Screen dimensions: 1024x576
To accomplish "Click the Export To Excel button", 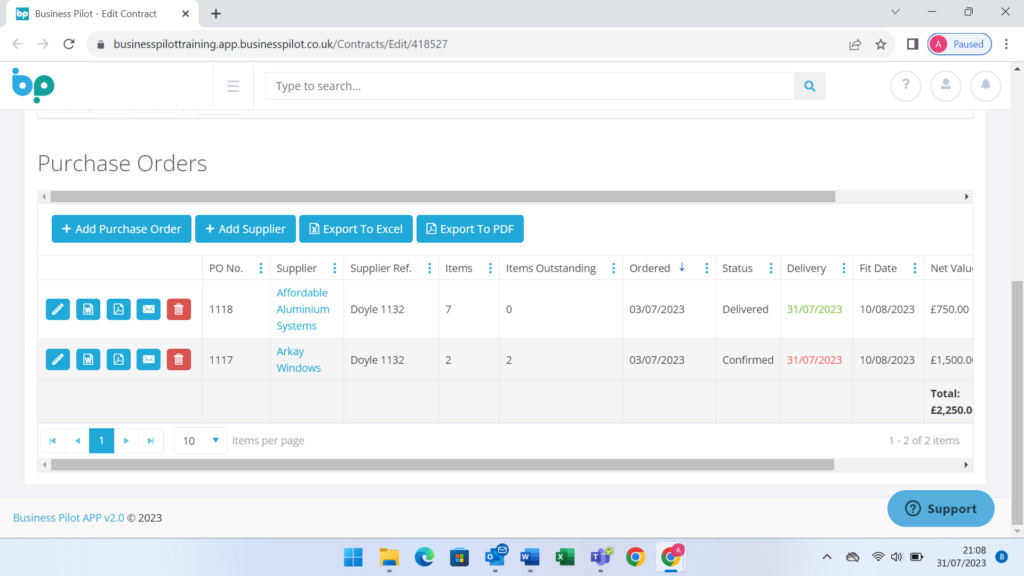I will (355, 229).
